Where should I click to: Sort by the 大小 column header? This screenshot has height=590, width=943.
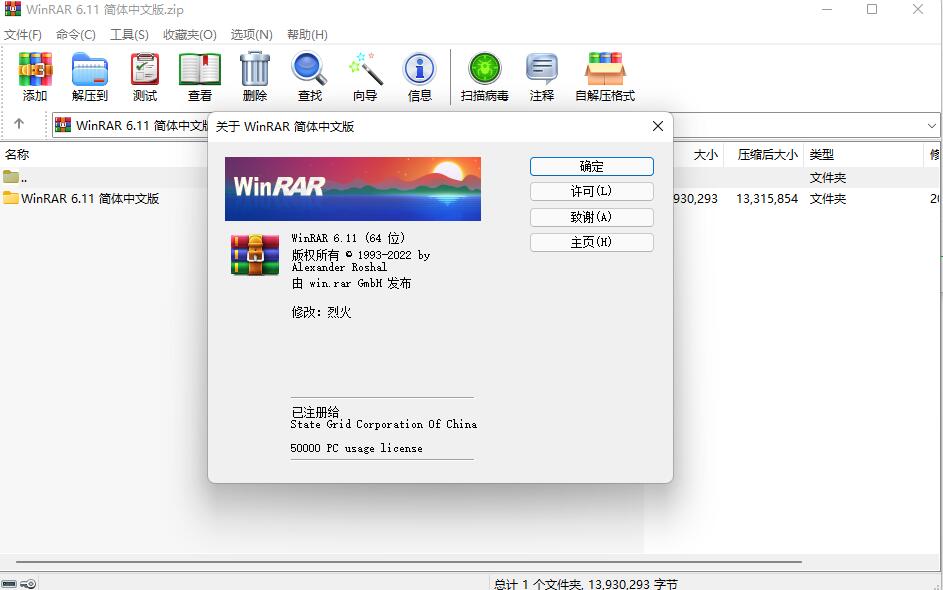click(x=705, y=155)
